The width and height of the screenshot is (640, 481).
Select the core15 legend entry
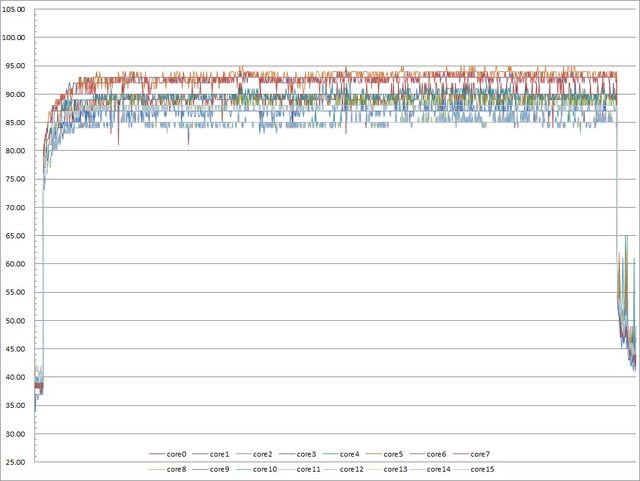click(x=480, y=468)
